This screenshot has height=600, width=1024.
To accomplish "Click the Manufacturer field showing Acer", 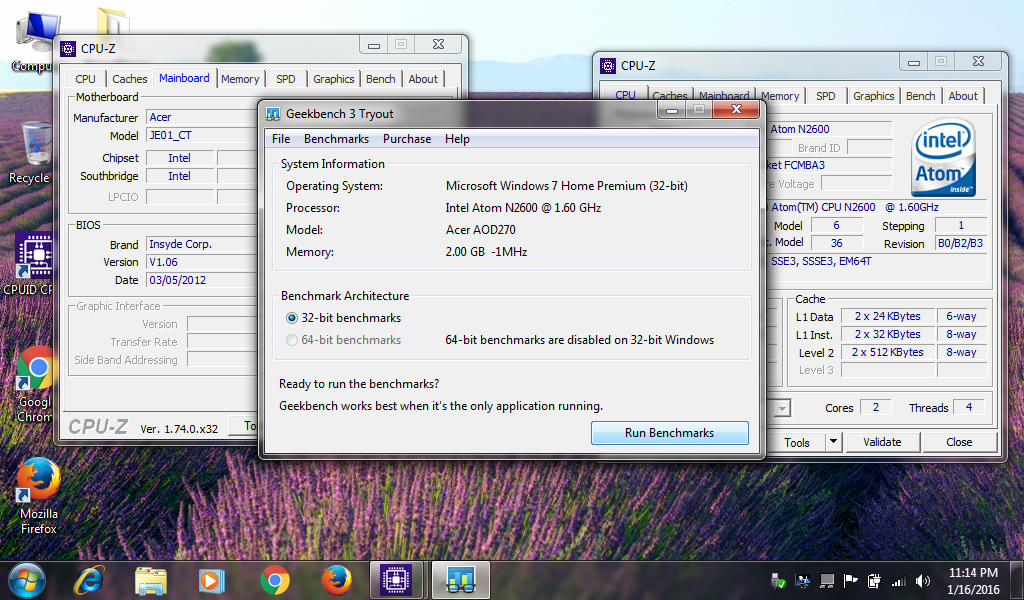I will point(202,118).
